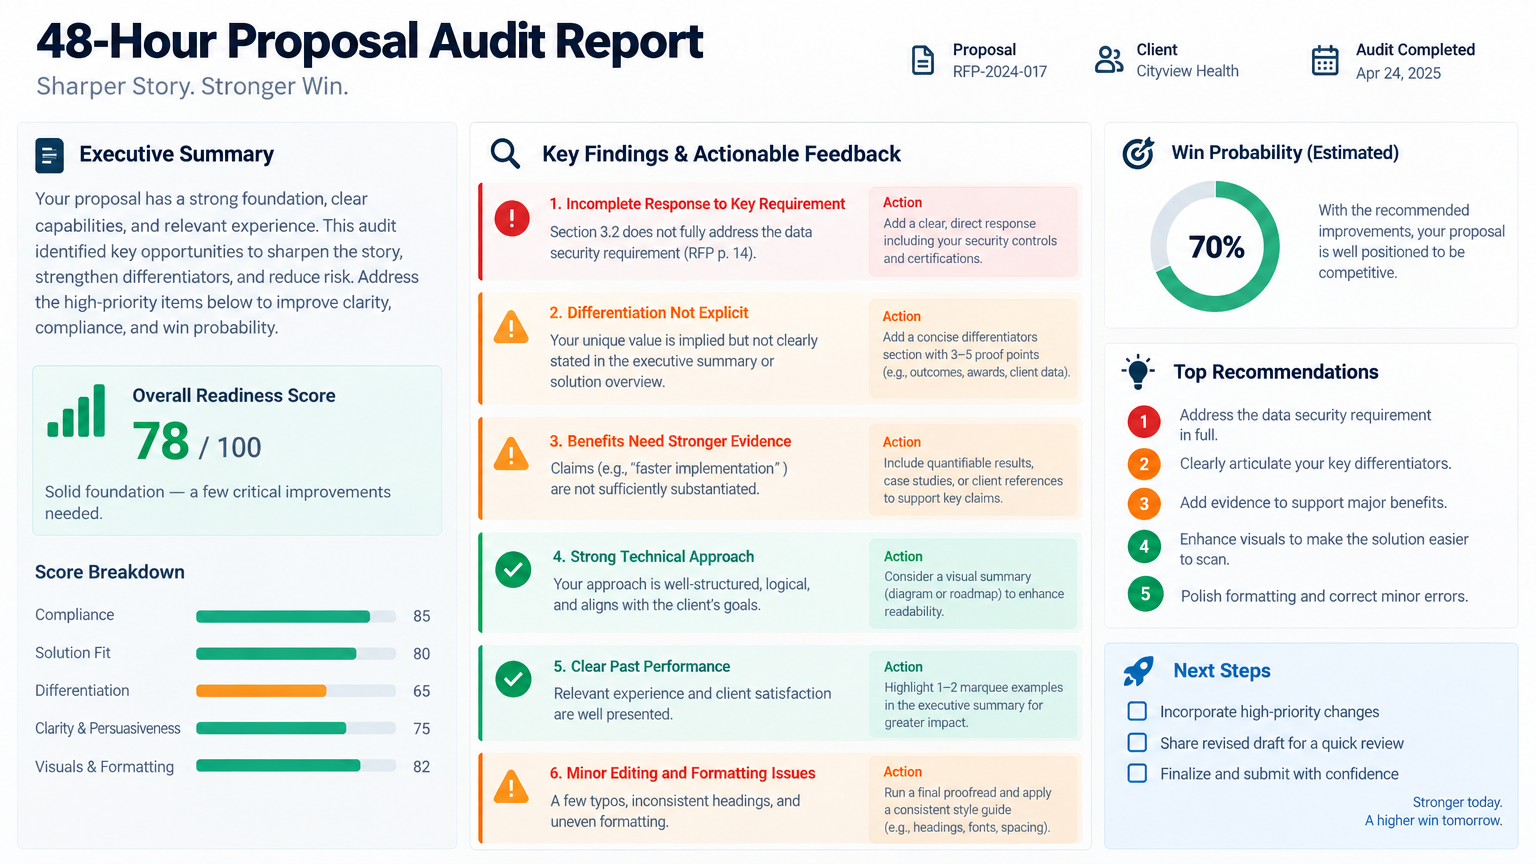Click the Action box about security controls and certifications

coord(973,231)
